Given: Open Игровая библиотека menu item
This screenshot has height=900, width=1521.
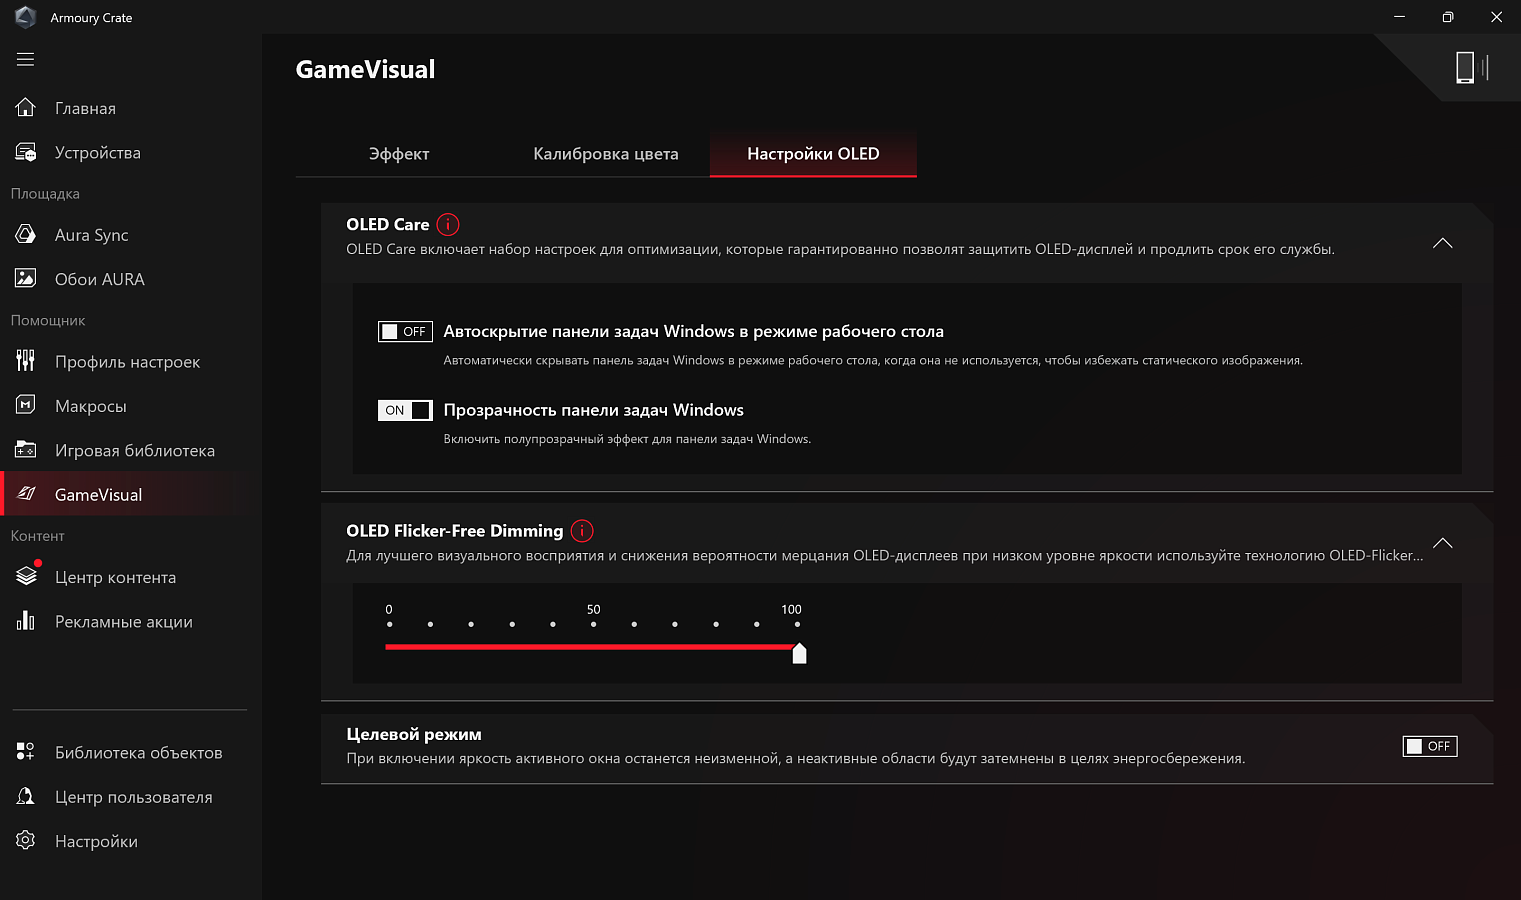Looking at the screenshot, I should 131,450.
